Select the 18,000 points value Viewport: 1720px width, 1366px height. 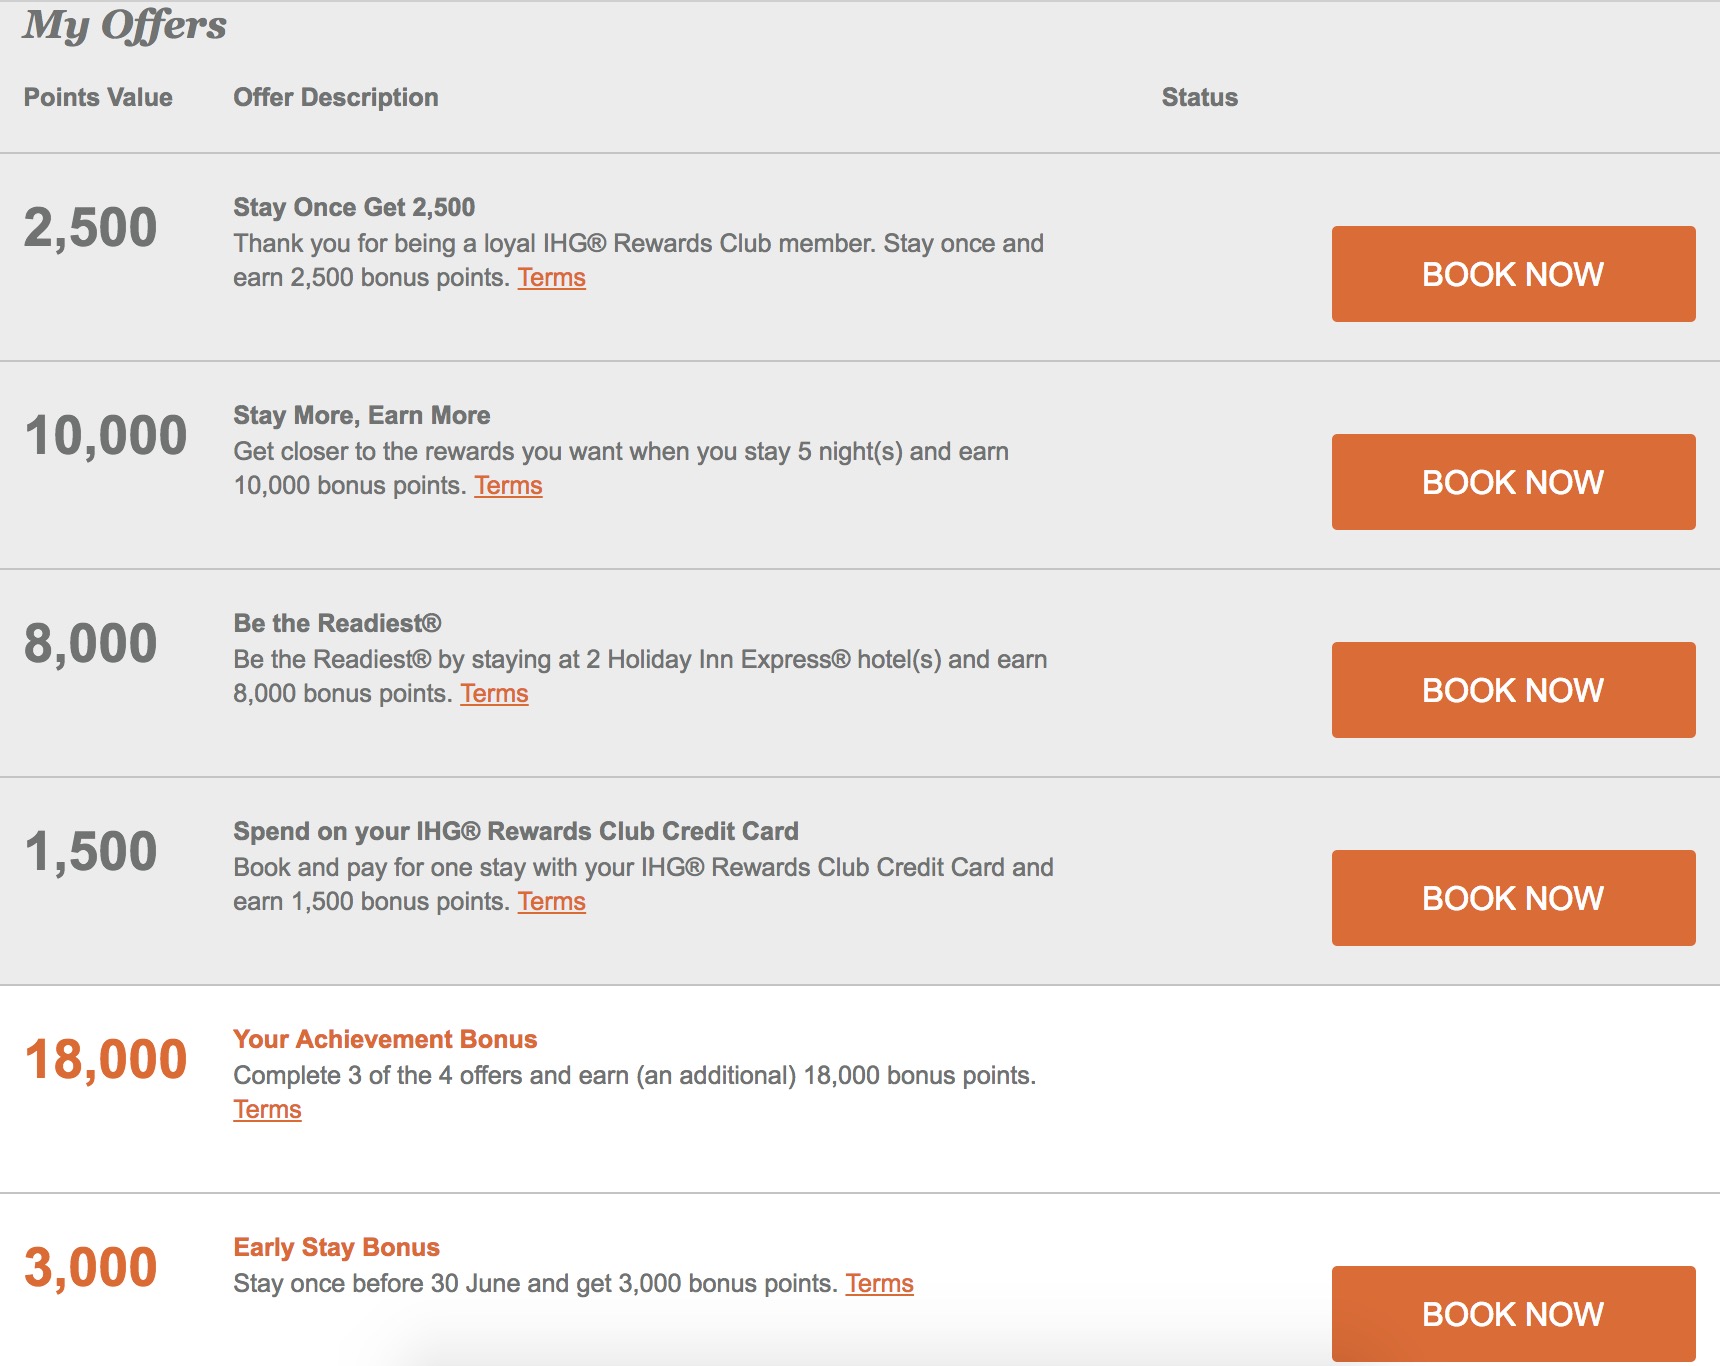click(x=106, y=1060)
